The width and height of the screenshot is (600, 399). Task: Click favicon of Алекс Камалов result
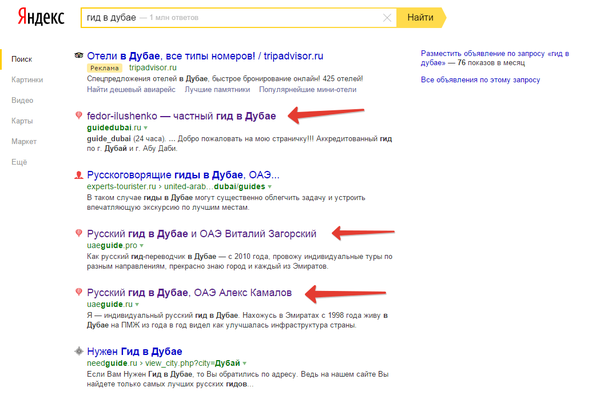point(78,292)
